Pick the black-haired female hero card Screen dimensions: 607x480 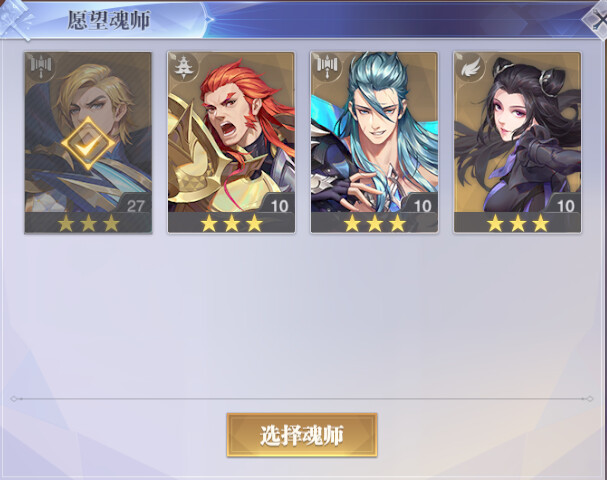518,143
